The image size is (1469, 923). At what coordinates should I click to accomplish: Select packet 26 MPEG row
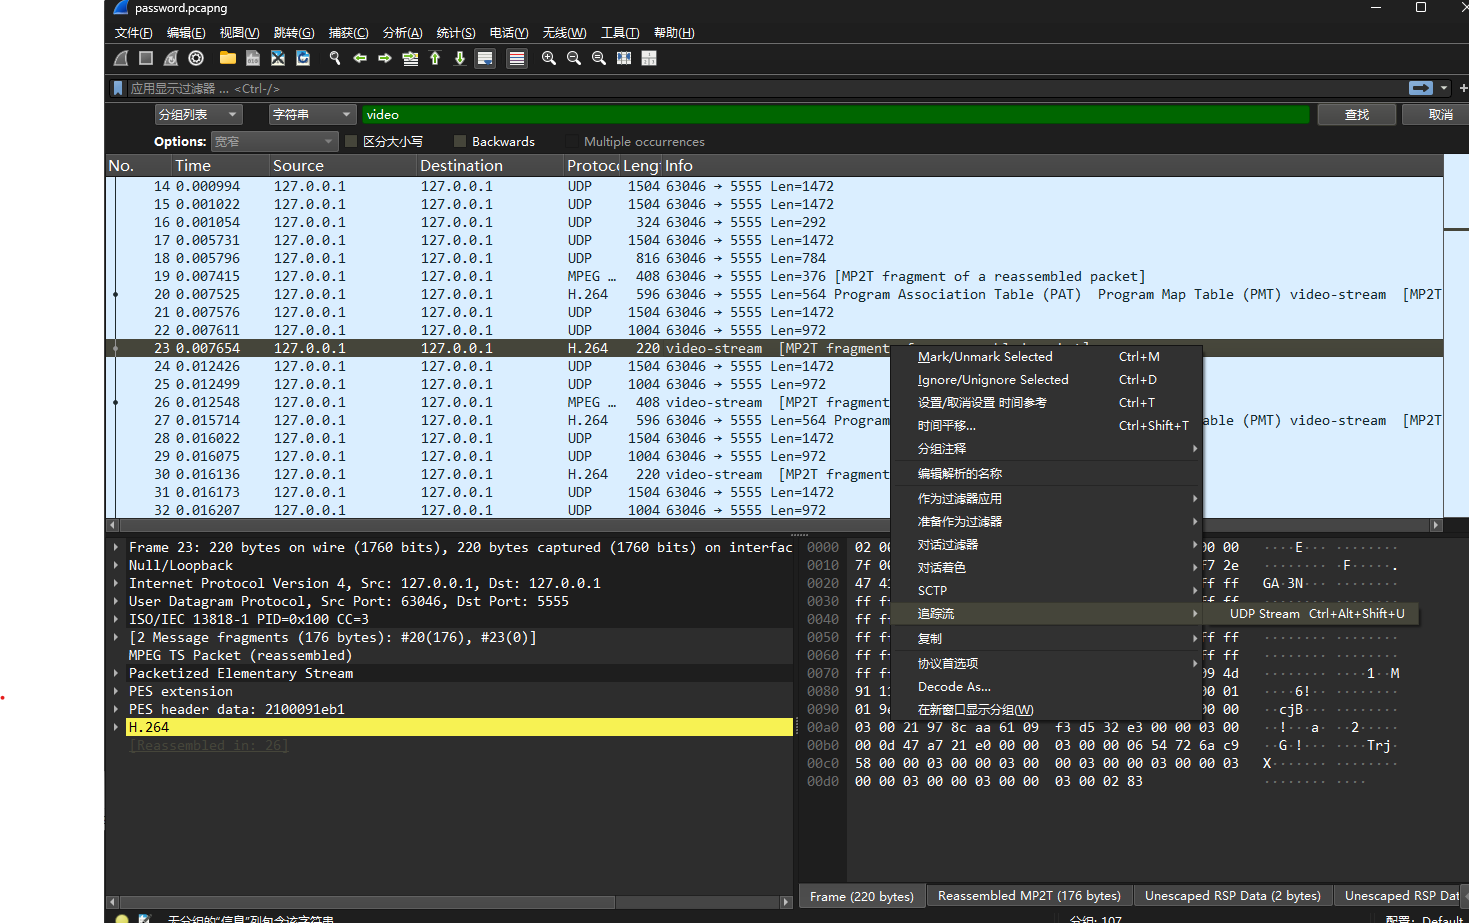click(x=774, y=402)
